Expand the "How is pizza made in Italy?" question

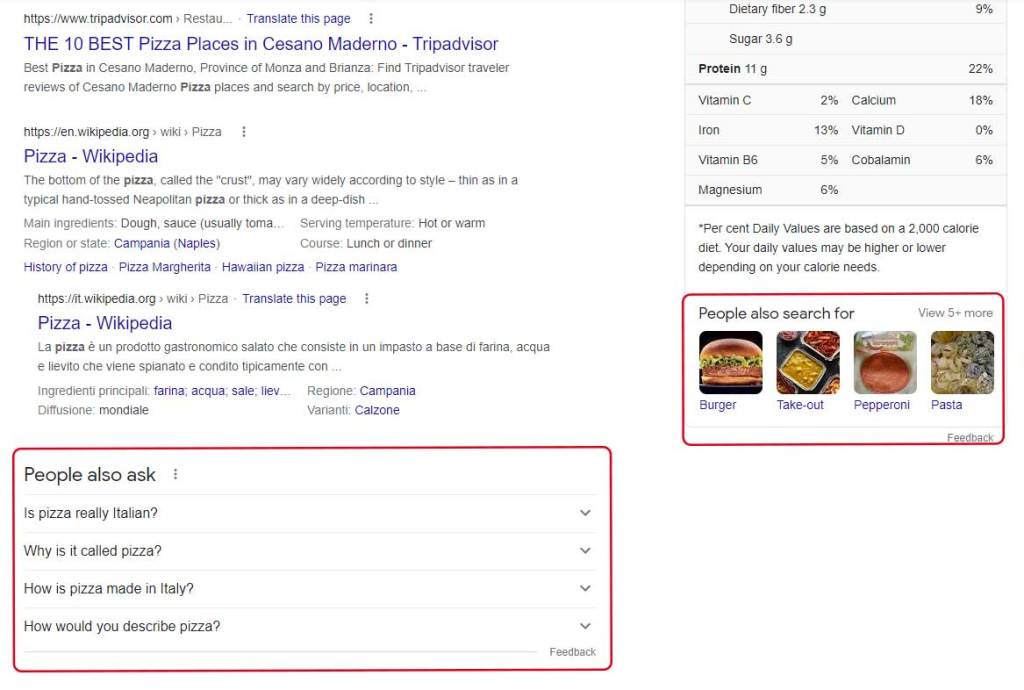click(585, 589)
